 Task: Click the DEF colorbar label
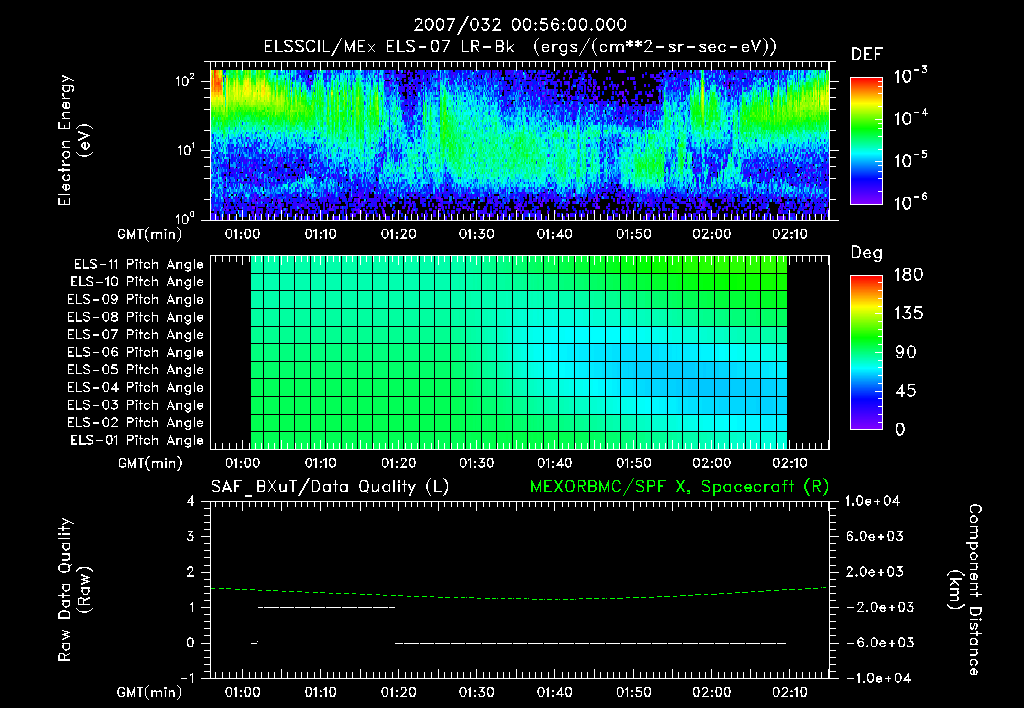[x=867, y=54]
